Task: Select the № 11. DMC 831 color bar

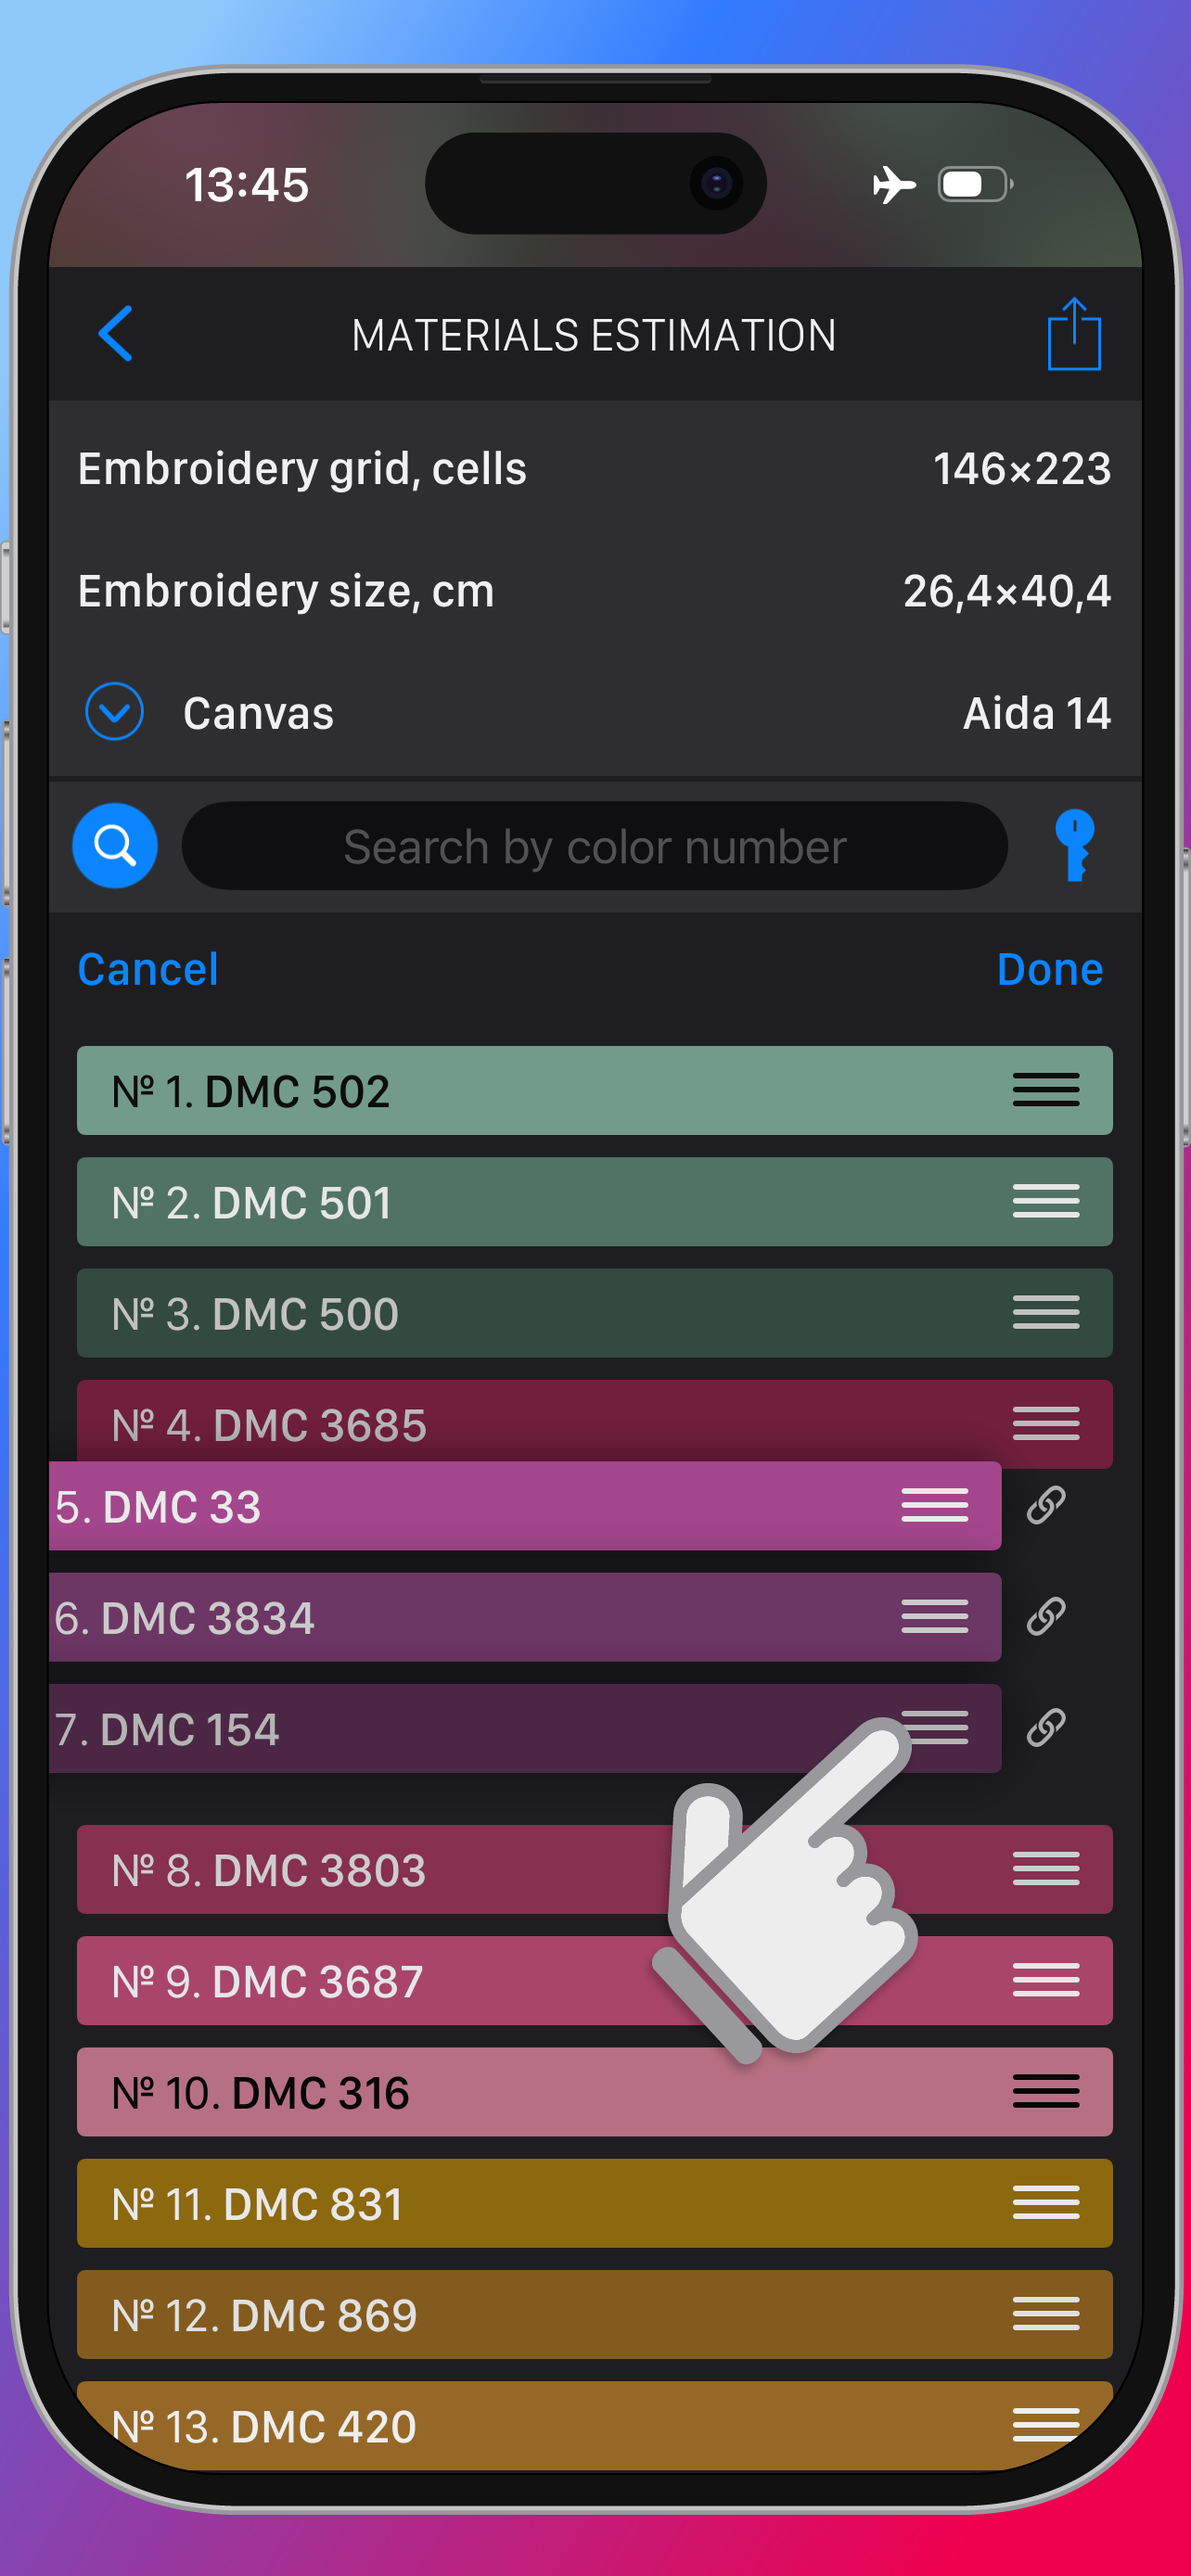Action: pyautogui.click(x=595, y=2202)
